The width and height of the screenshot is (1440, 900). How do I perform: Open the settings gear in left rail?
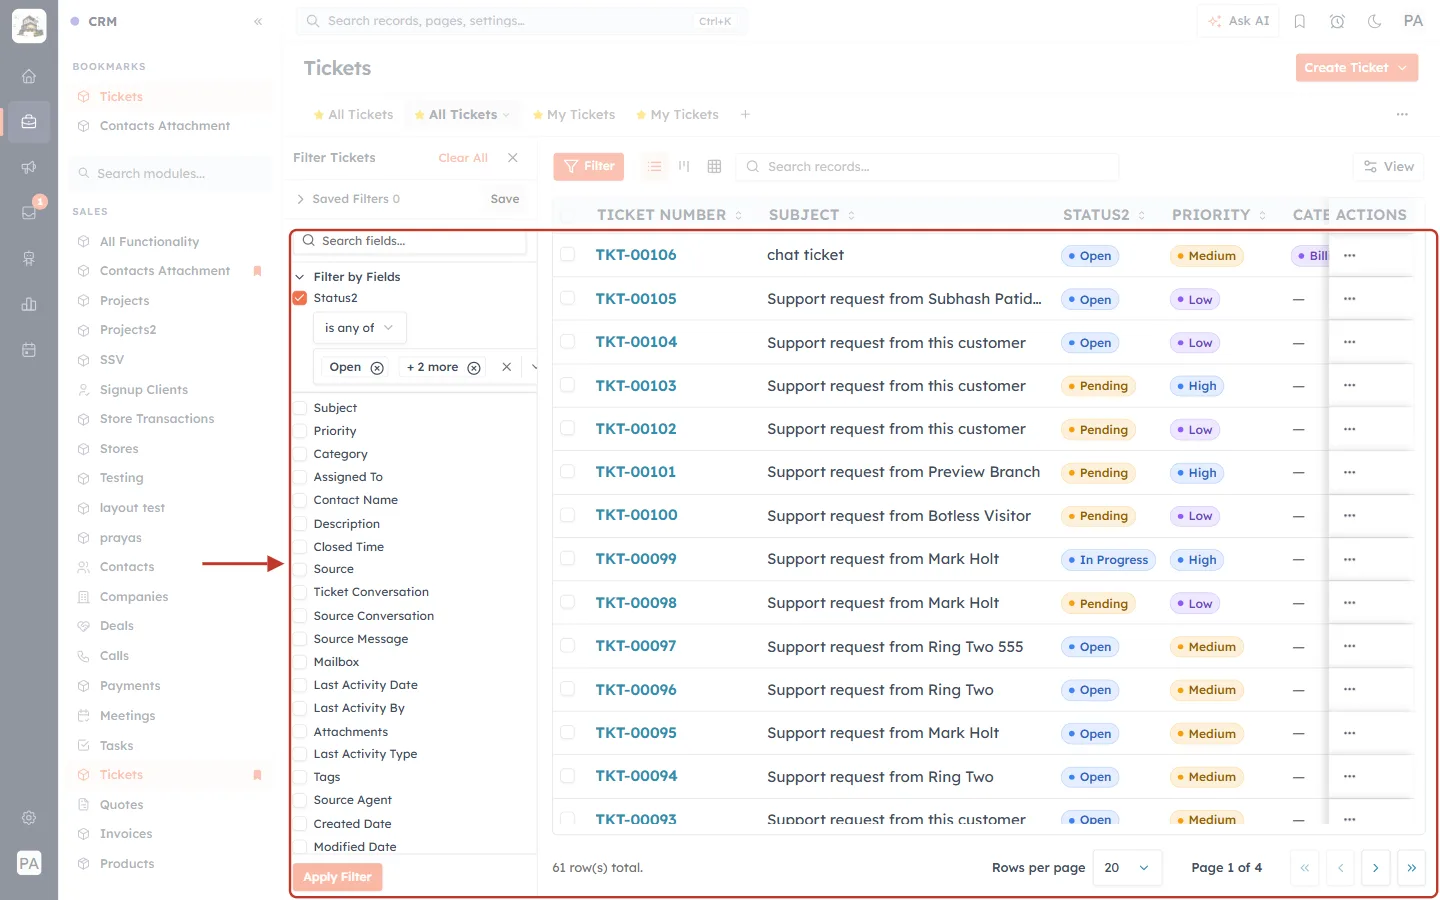coord(29,817)
